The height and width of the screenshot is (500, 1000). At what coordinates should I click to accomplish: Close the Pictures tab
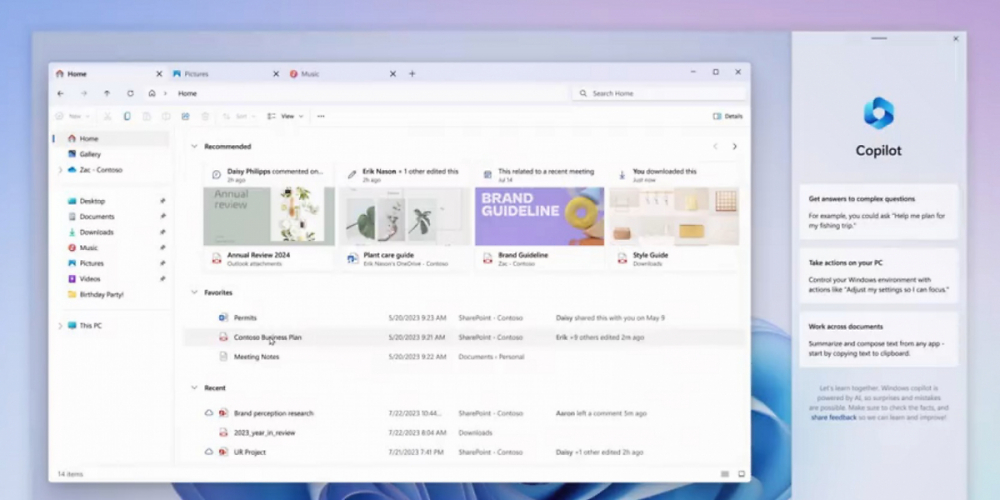click(x=276, y=74)
